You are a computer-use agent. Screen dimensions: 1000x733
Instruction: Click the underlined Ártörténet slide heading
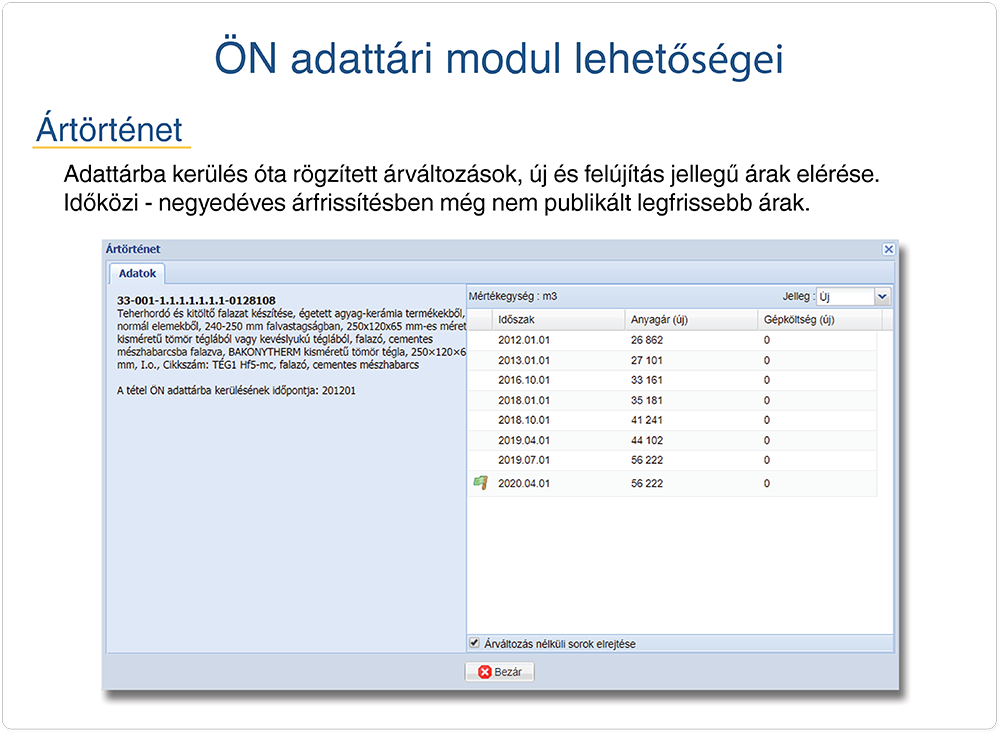110,130
